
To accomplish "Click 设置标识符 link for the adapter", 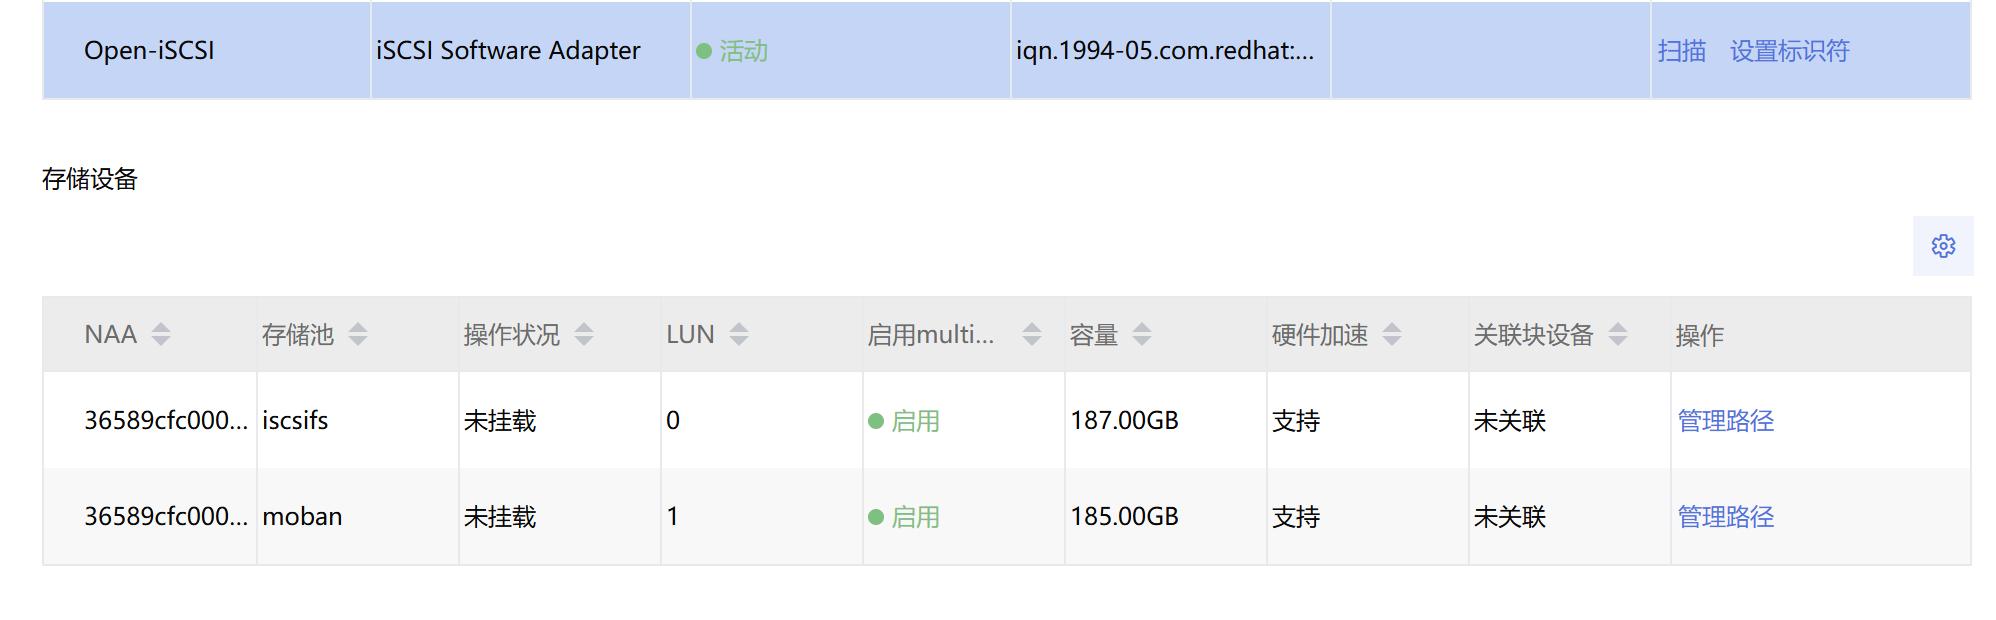I will coord(1789,51).
